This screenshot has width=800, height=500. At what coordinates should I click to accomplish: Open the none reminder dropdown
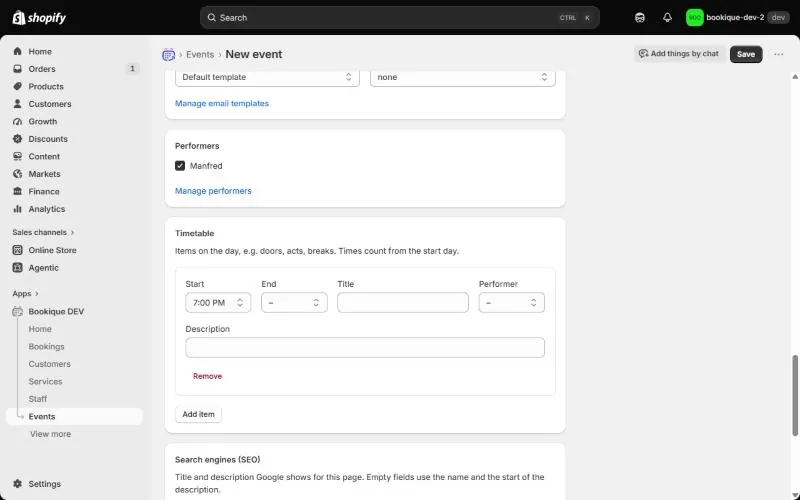(463, 78)
